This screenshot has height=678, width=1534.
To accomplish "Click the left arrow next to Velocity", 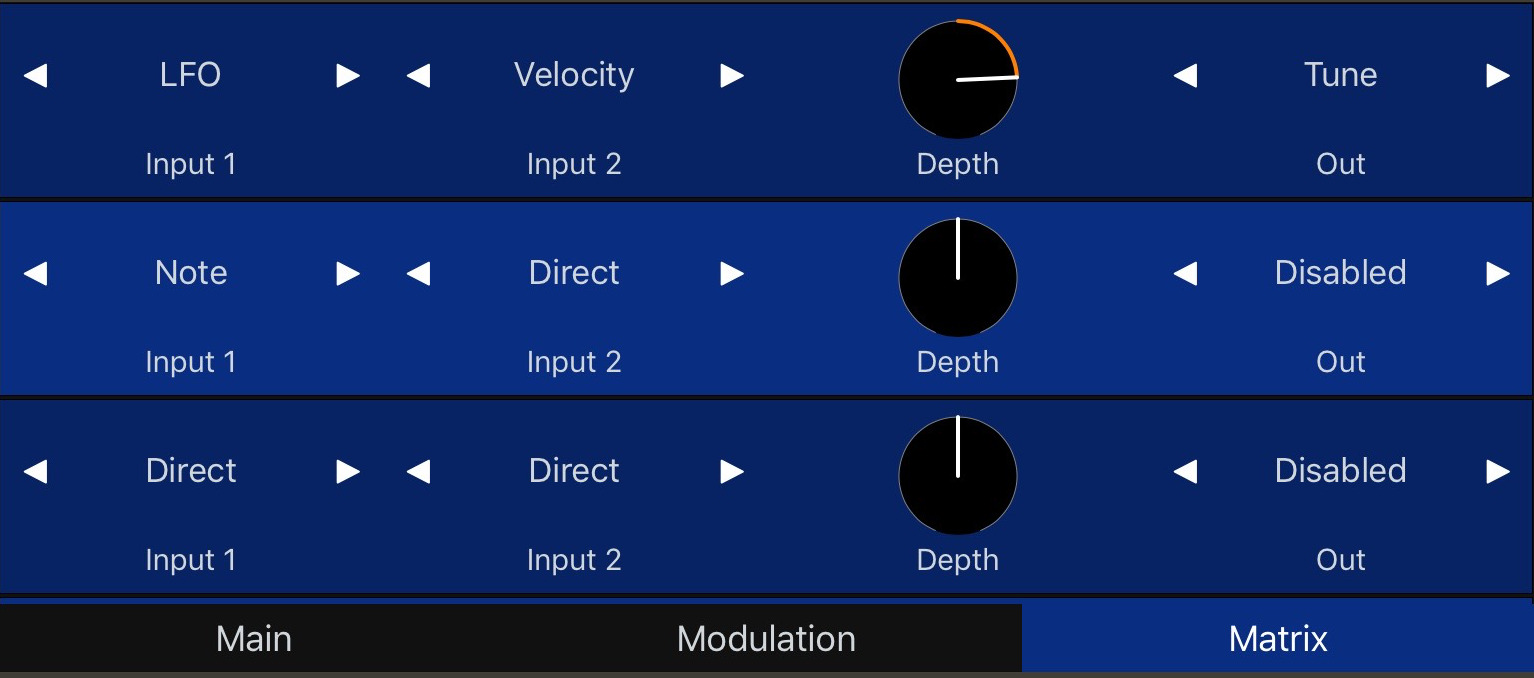I will click(421, 75).
